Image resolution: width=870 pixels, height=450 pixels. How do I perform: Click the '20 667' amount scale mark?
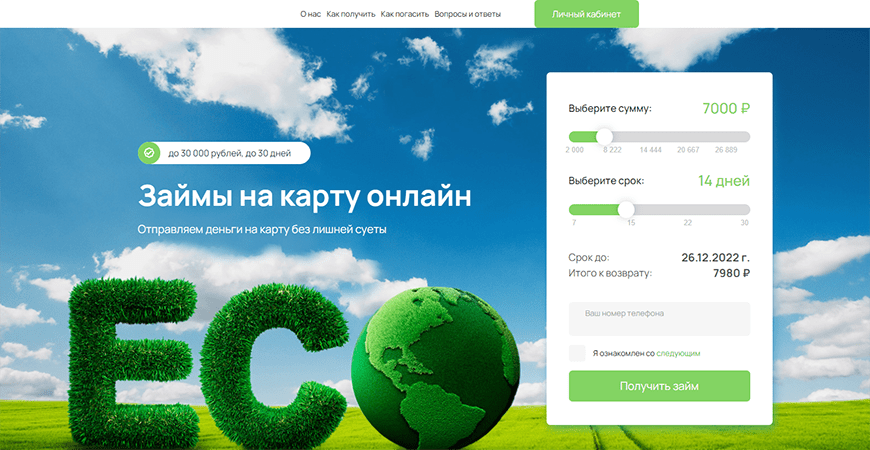[x=688, y=150]
